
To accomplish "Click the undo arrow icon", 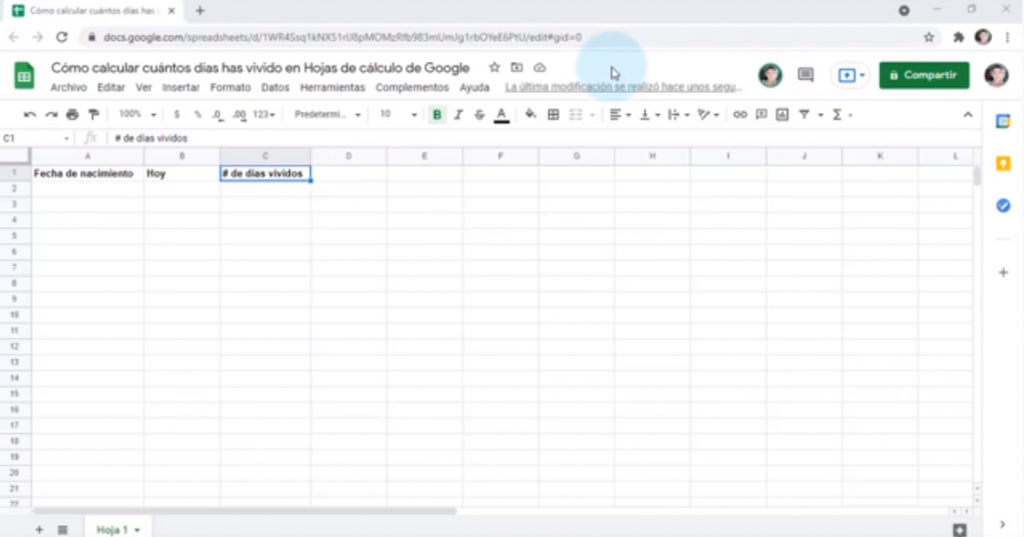I will pyautogui.click(x=30, y=115).
